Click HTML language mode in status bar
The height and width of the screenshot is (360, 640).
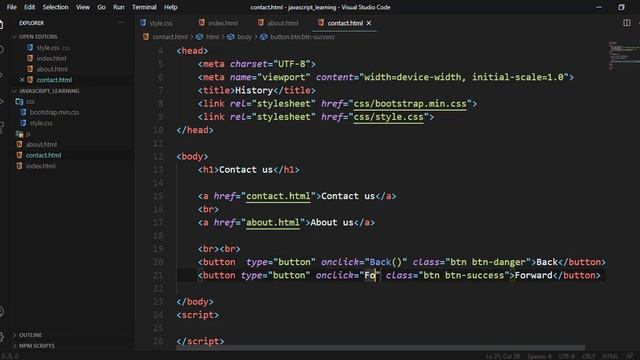610,356
